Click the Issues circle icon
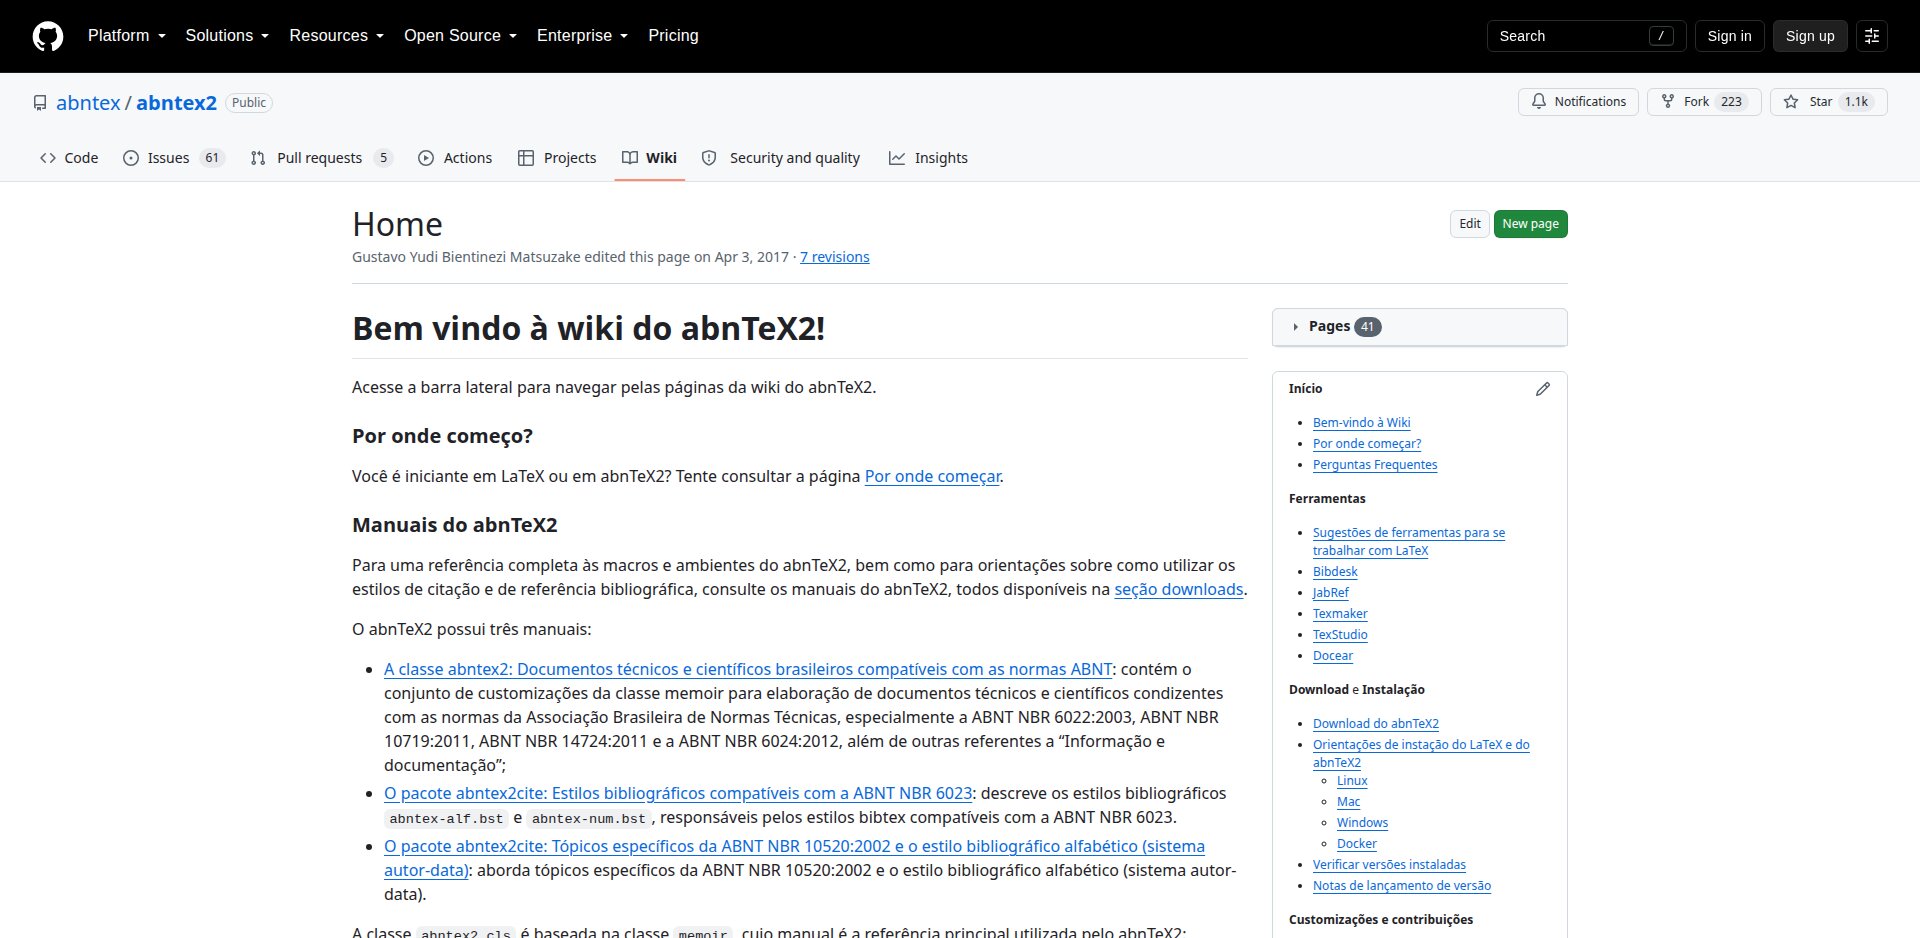The height and width of the screenshot is (938, 1920). pyautogui.click(x=131, y=158)
